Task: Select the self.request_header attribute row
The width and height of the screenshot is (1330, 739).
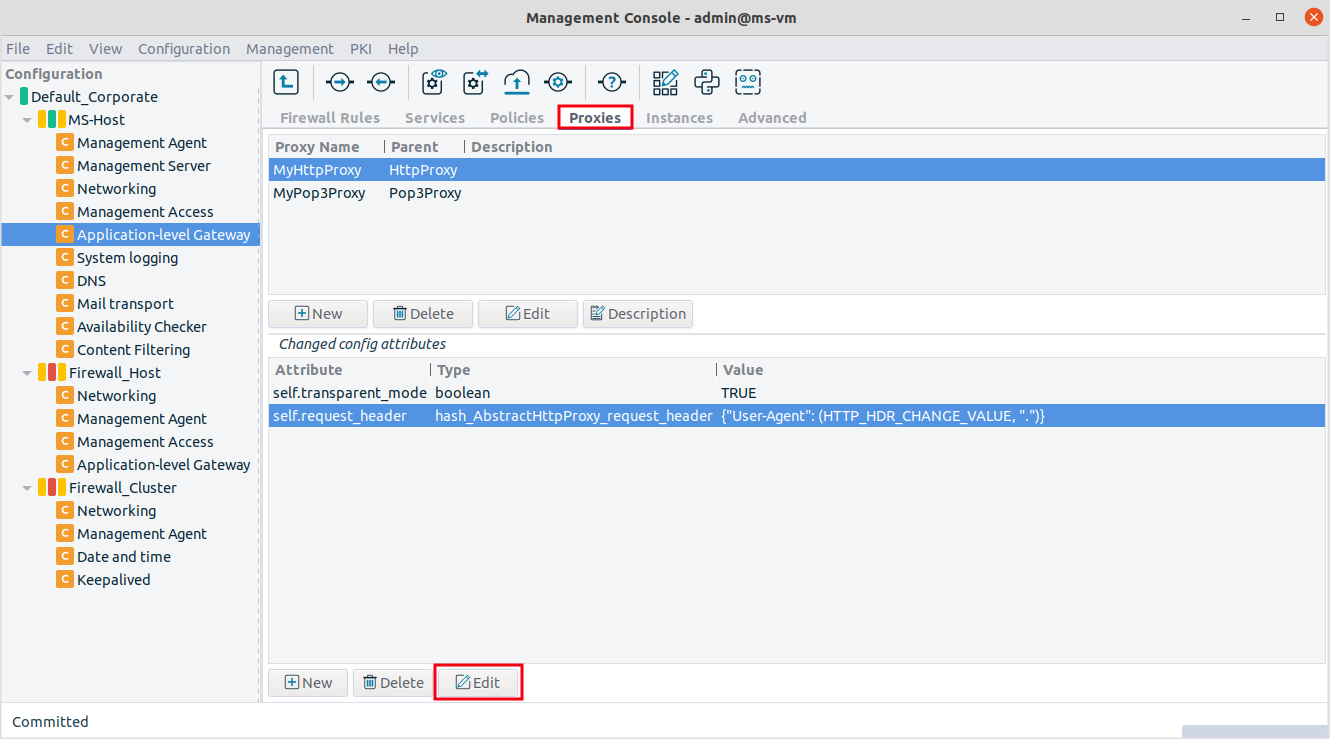Action: (797, 416)
